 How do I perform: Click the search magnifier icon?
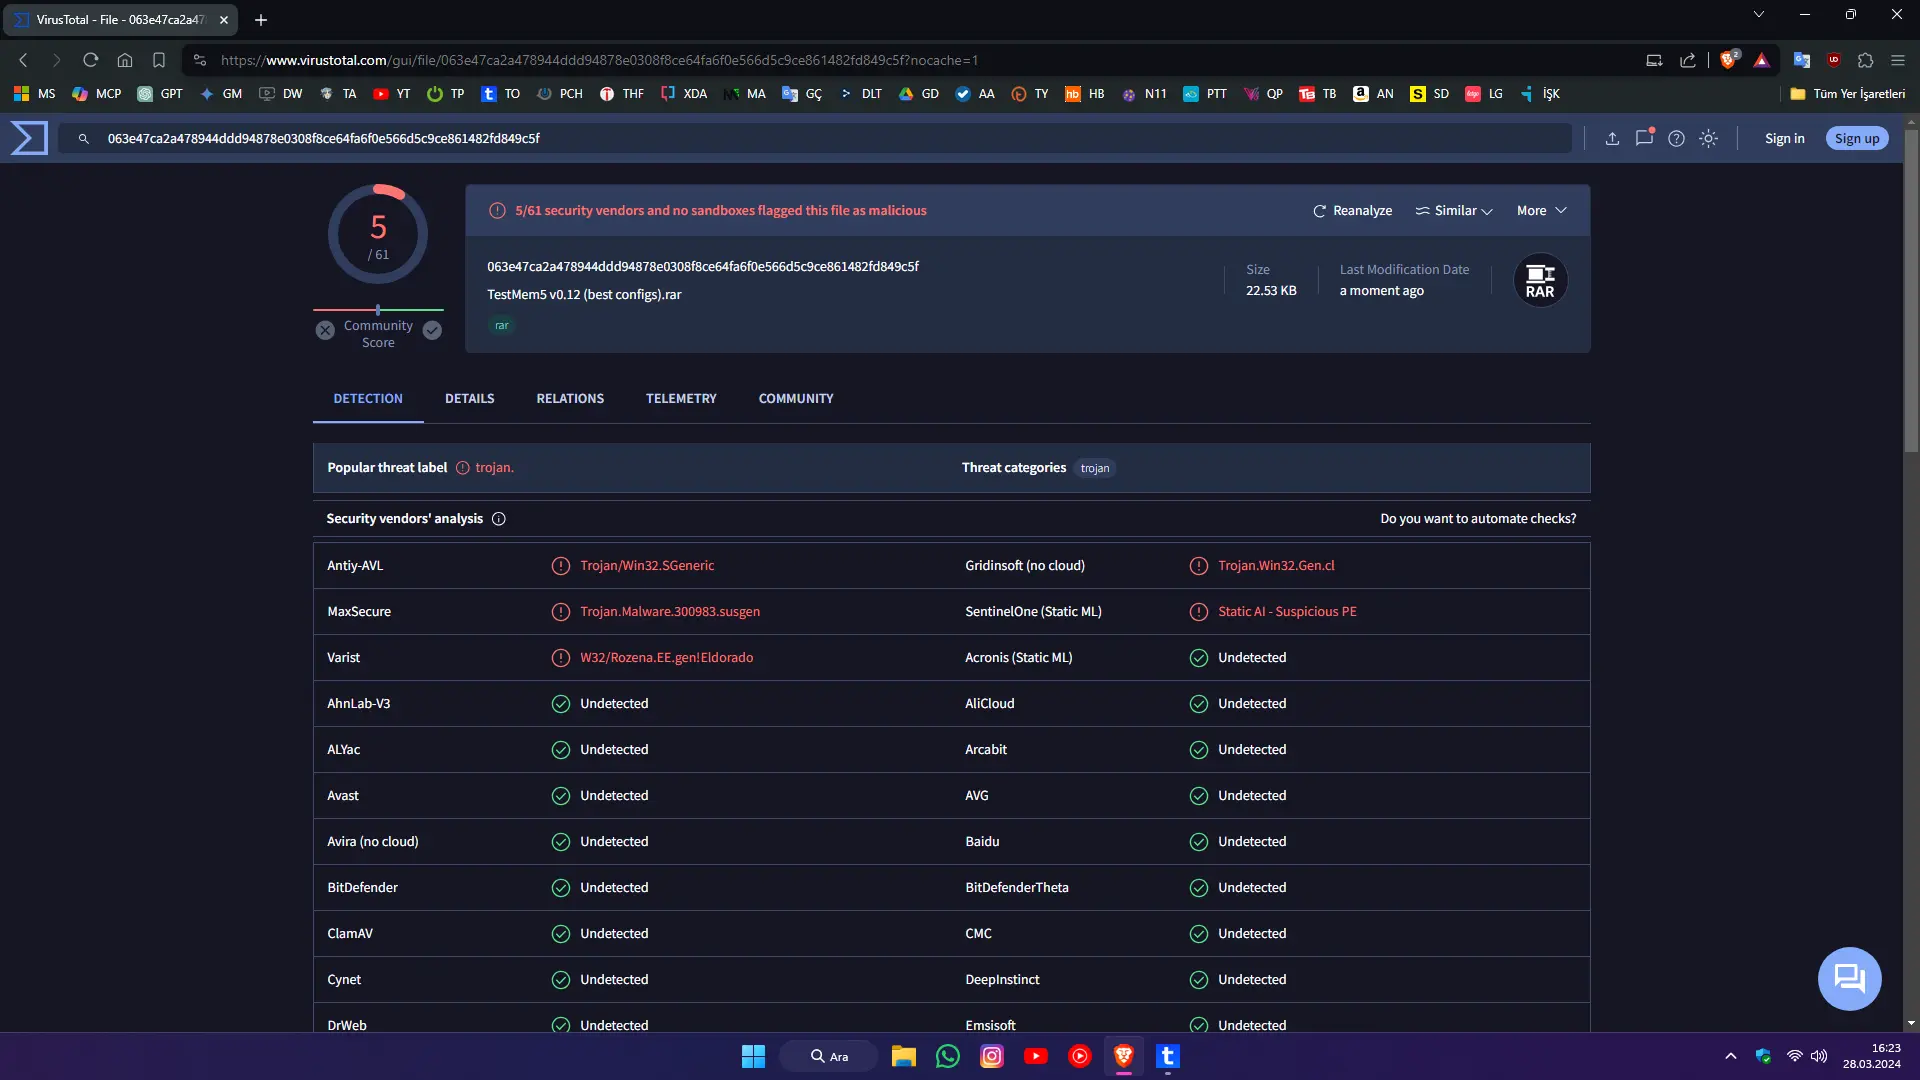pos(84,139)
